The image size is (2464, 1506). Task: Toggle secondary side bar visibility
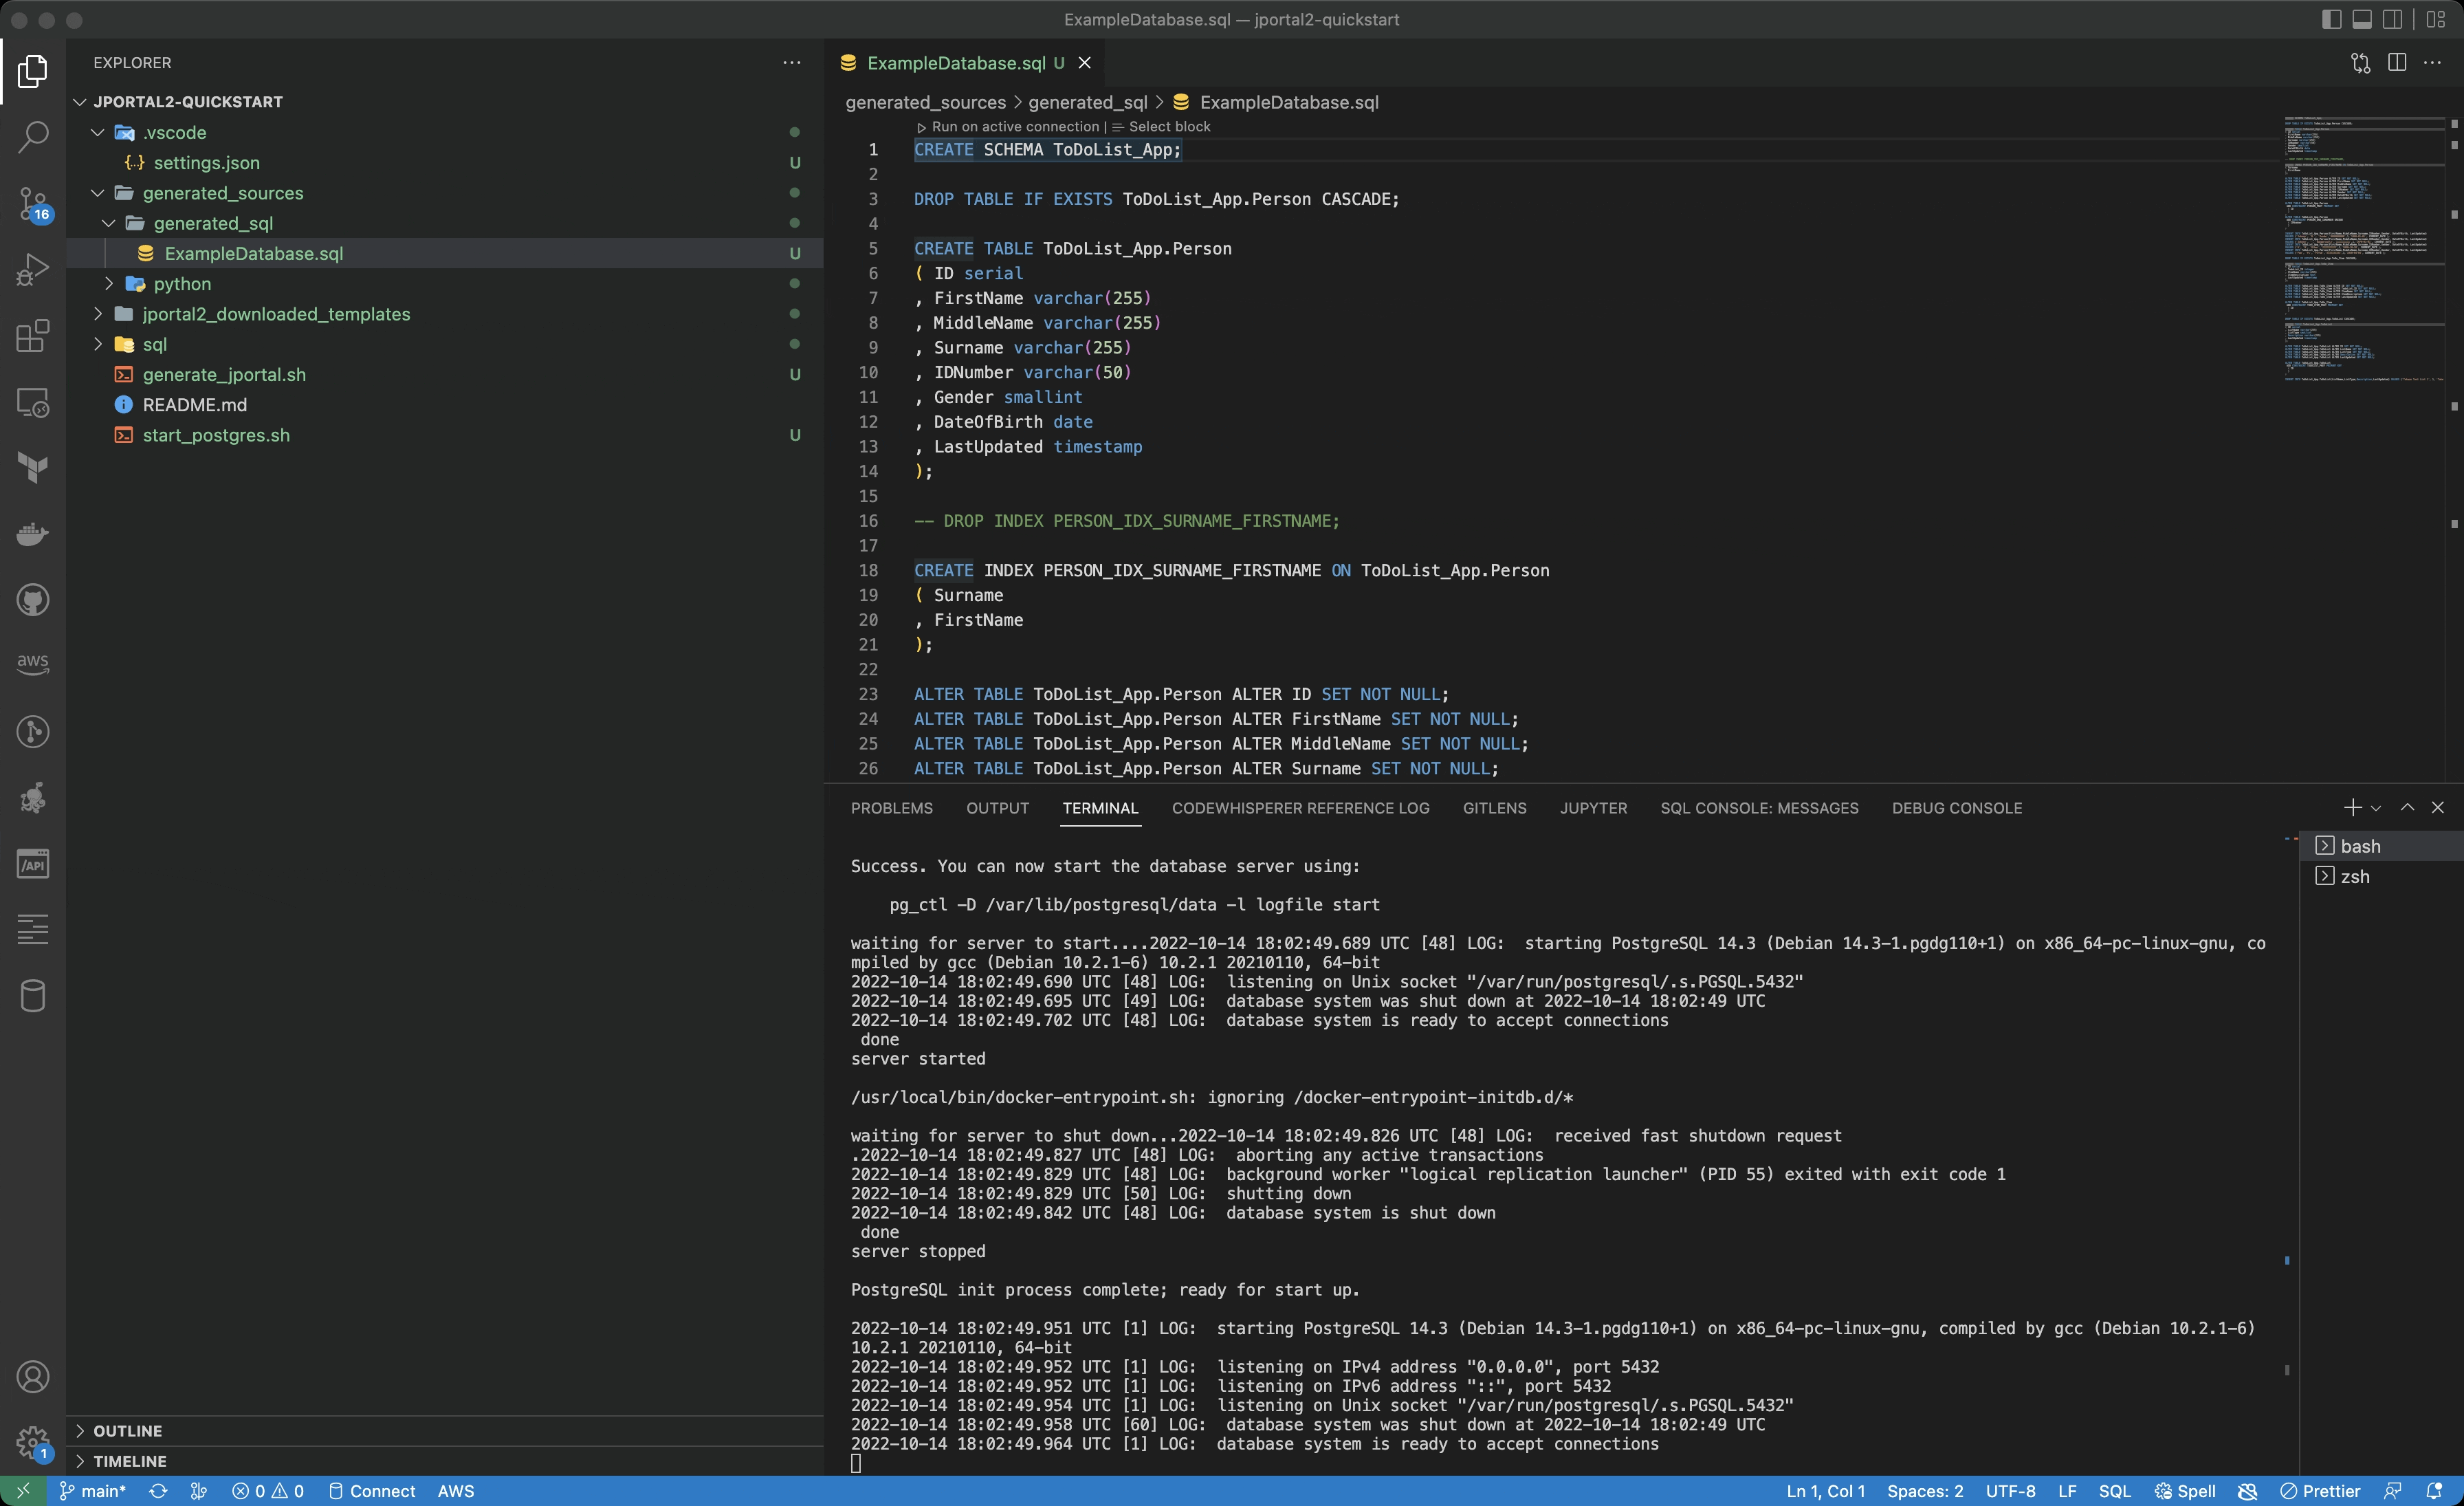(x=2393, y=19)
